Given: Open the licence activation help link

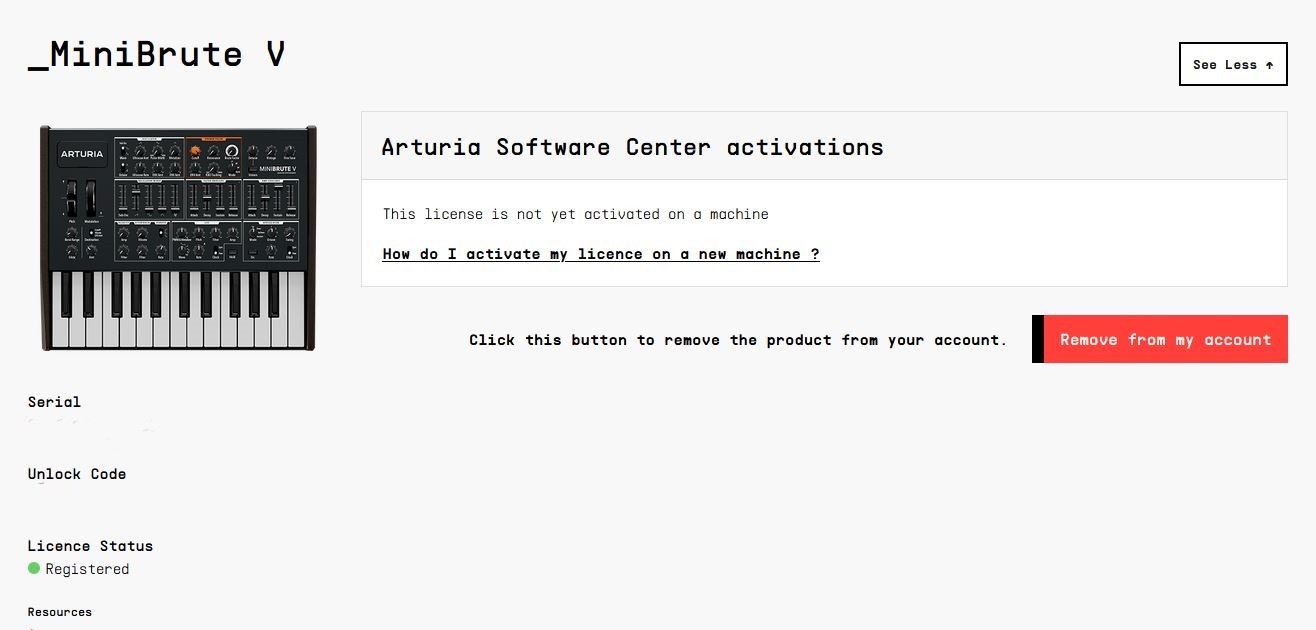Looking at the screenshot, I should click(x=601, y=254).
